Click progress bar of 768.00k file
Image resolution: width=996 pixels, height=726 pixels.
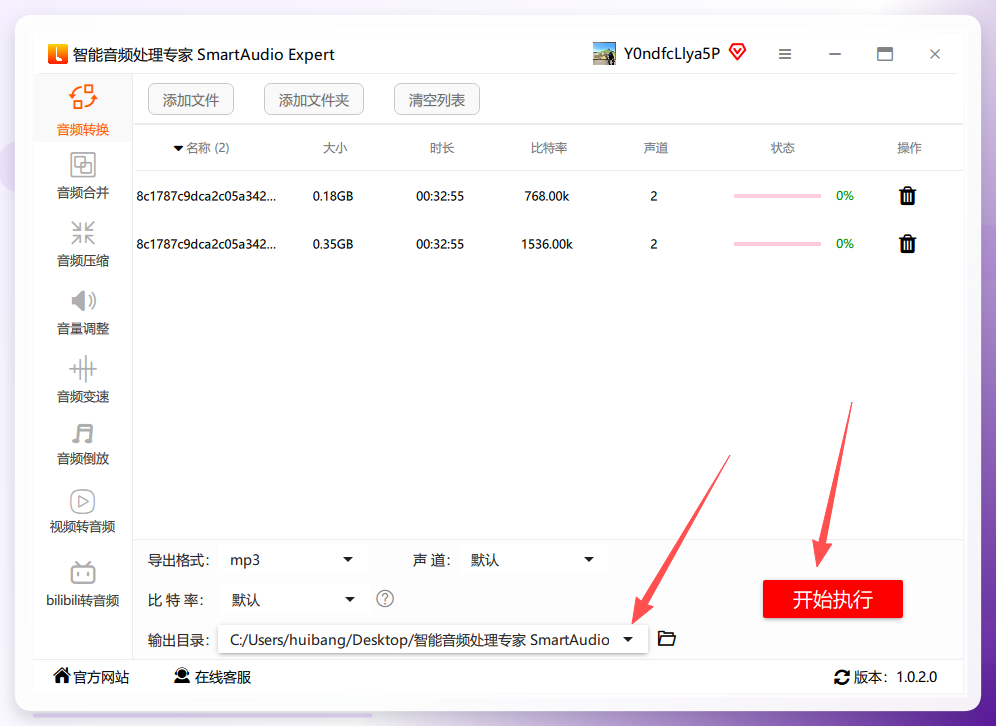point(777,196)
